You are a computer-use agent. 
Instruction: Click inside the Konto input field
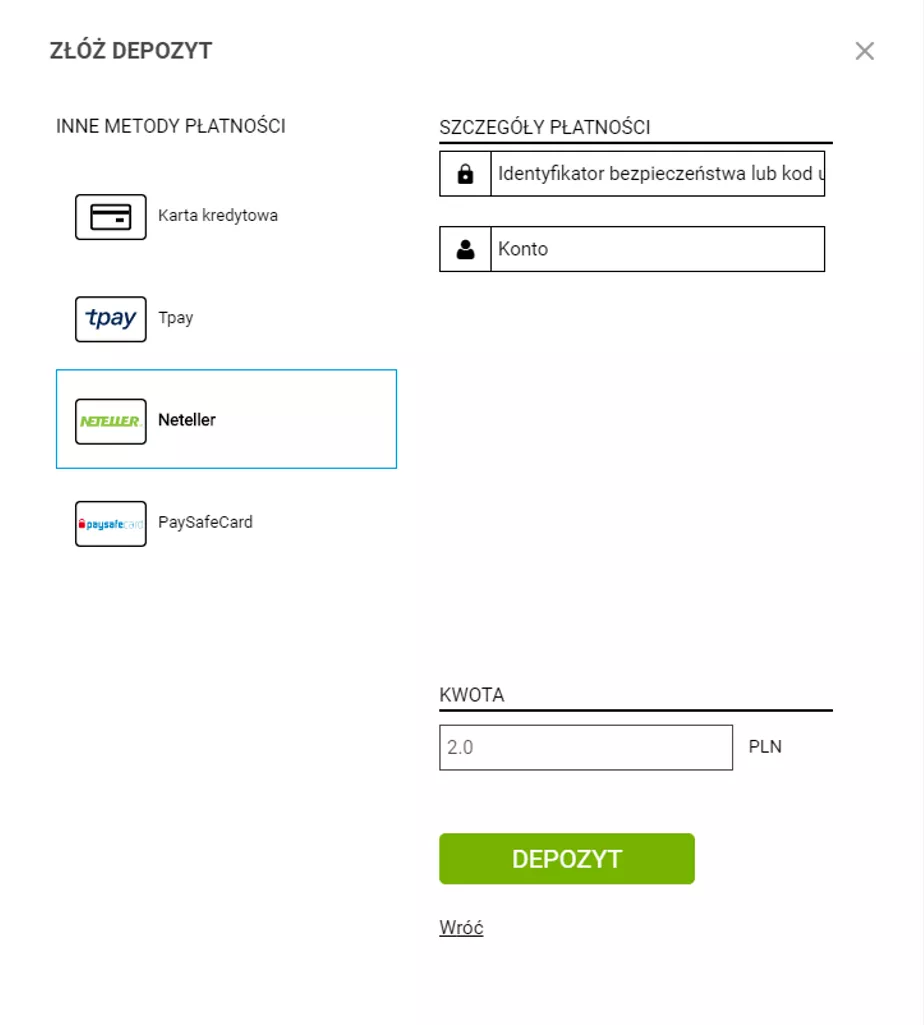pos(655,249)
